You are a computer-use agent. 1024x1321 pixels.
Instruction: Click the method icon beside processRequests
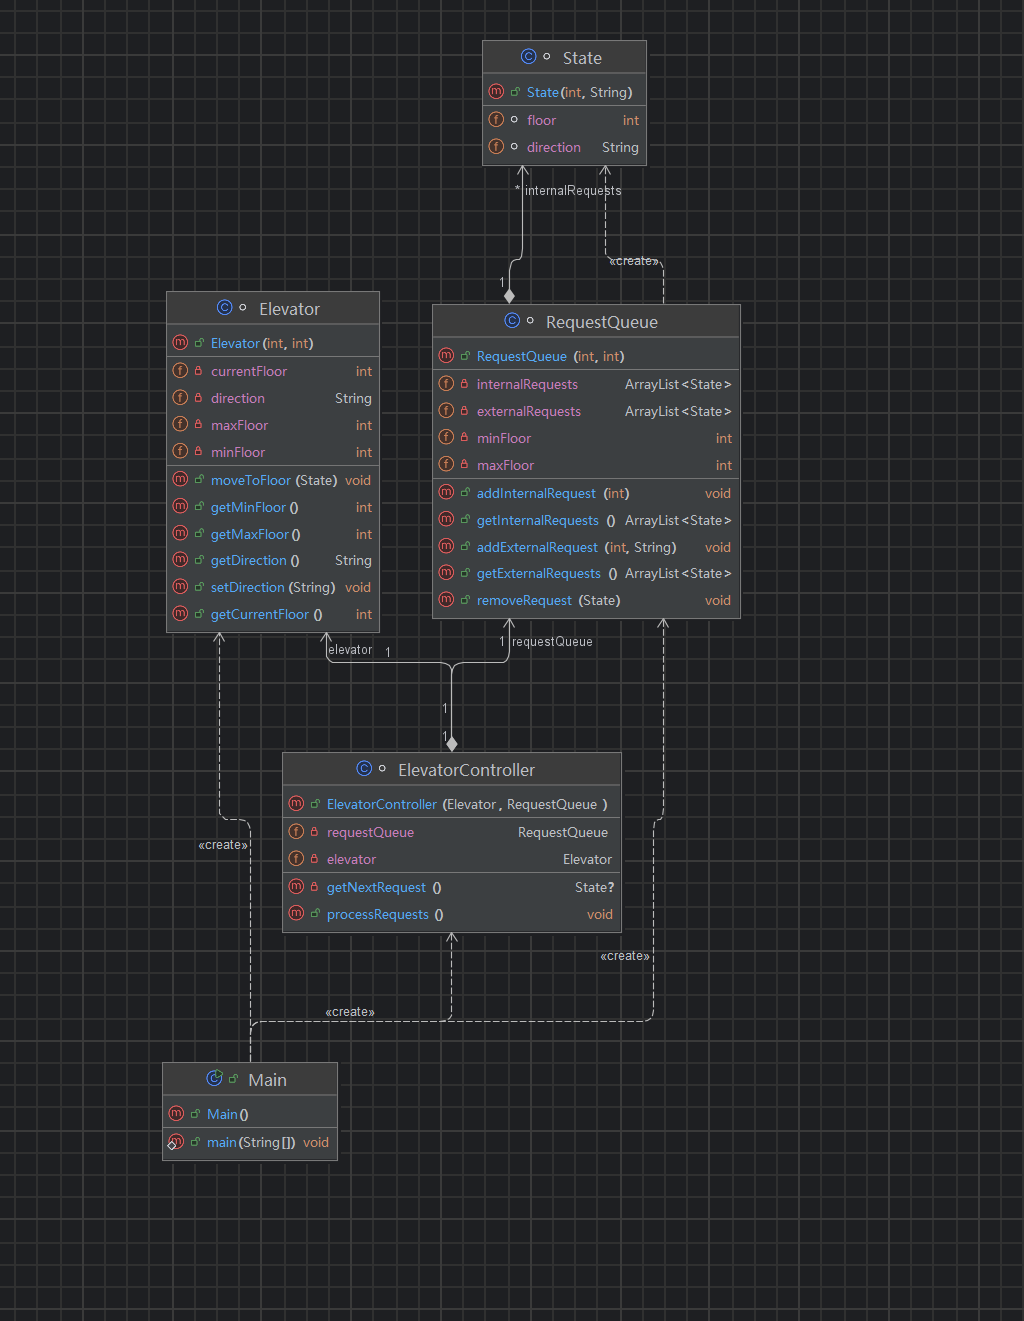(x=296, y=914)
